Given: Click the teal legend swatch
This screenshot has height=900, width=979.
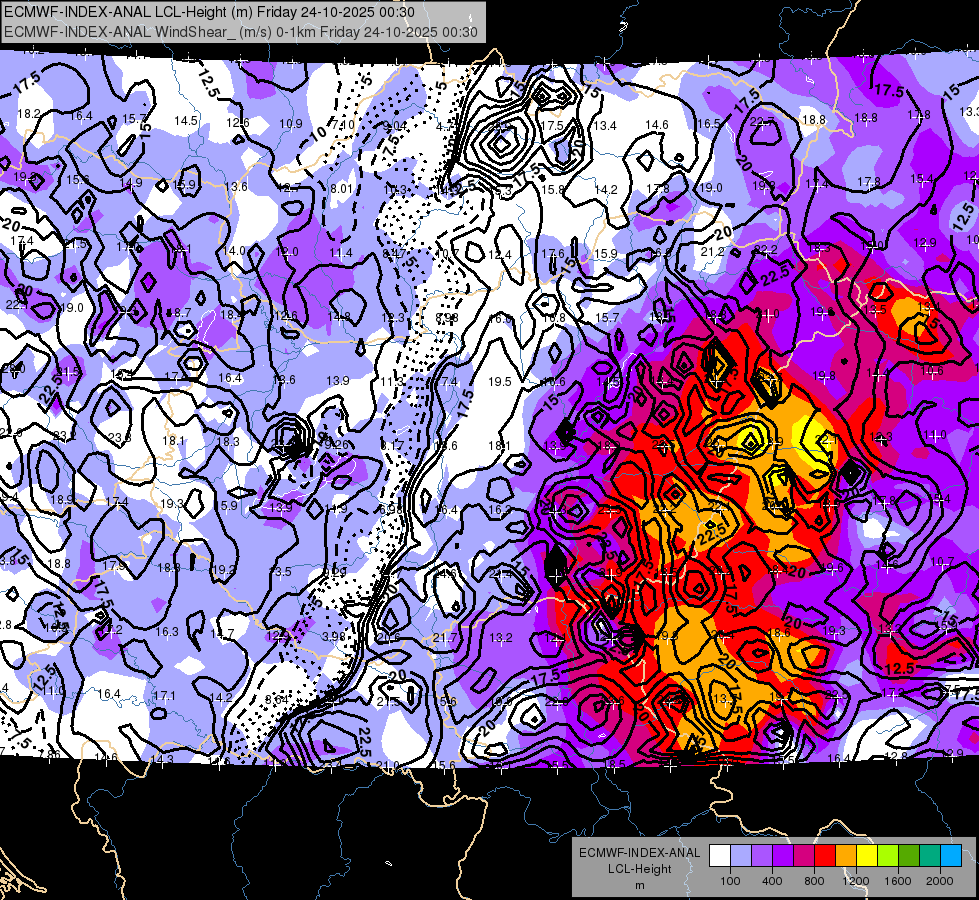Looking at the screenshot, I should (x=930, y=855).
